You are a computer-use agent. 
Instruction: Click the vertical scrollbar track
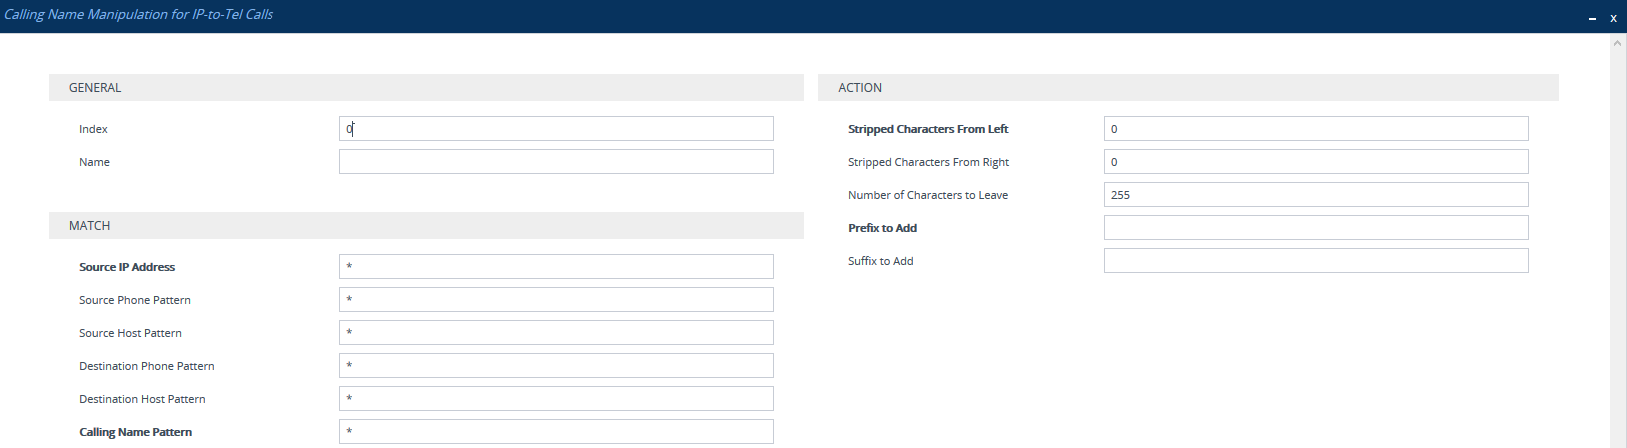[x=1618, y=250]
